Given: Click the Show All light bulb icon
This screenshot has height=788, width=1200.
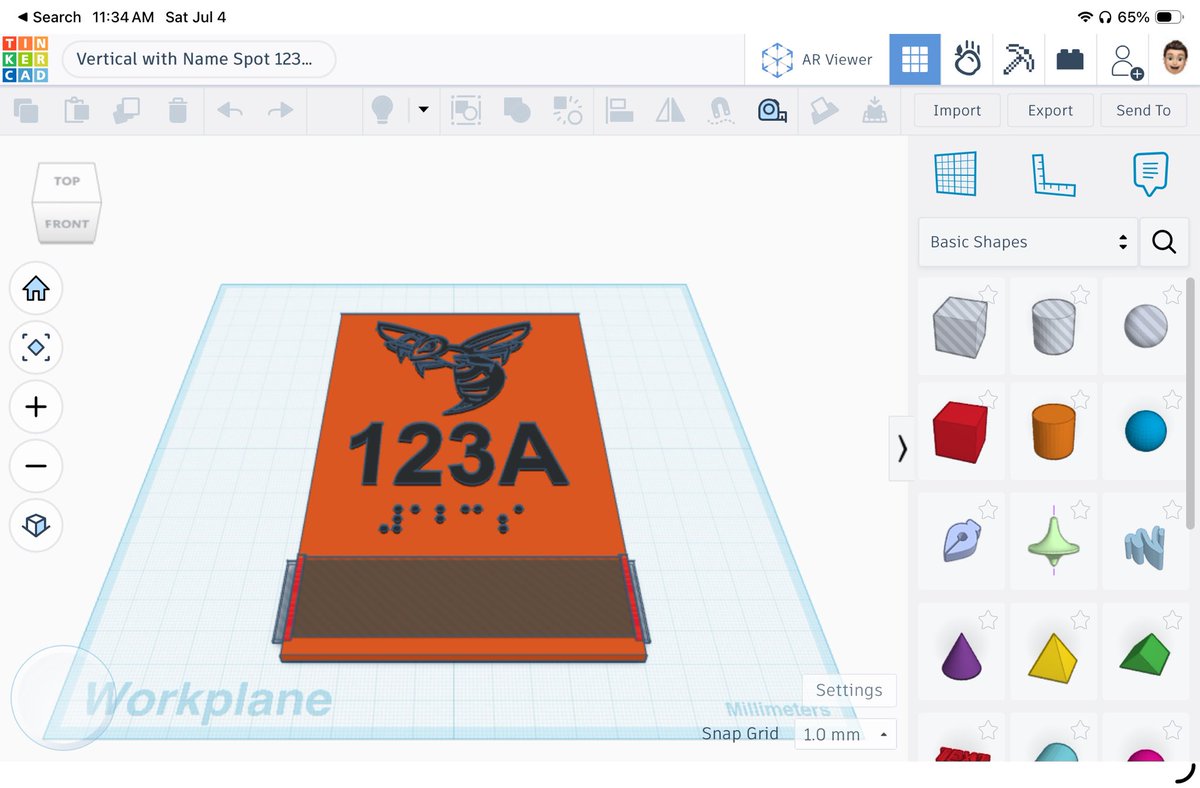Looking at the screenshot, I should pyautogui.click(x=381, y=110).
